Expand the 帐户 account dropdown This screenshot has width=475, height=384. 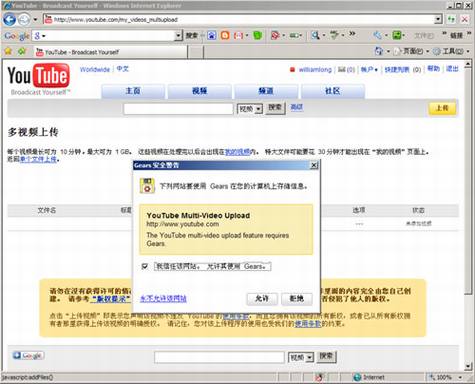coord(369,69)
